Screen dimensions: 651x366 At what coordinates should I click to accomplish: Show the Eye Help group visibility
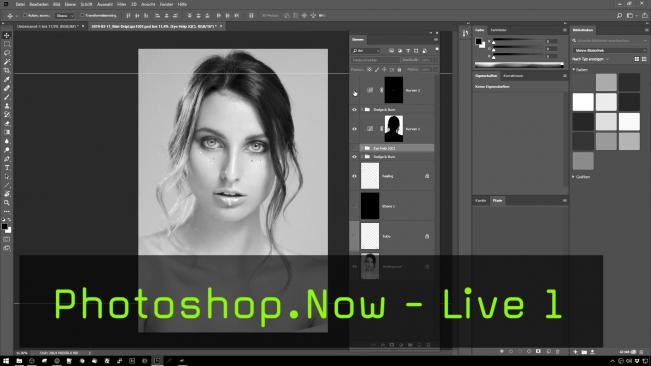tap(355, 148)
